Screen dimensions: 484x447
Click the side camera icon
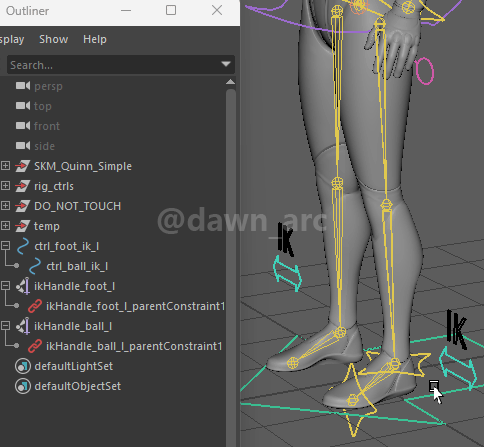[23, 146]
